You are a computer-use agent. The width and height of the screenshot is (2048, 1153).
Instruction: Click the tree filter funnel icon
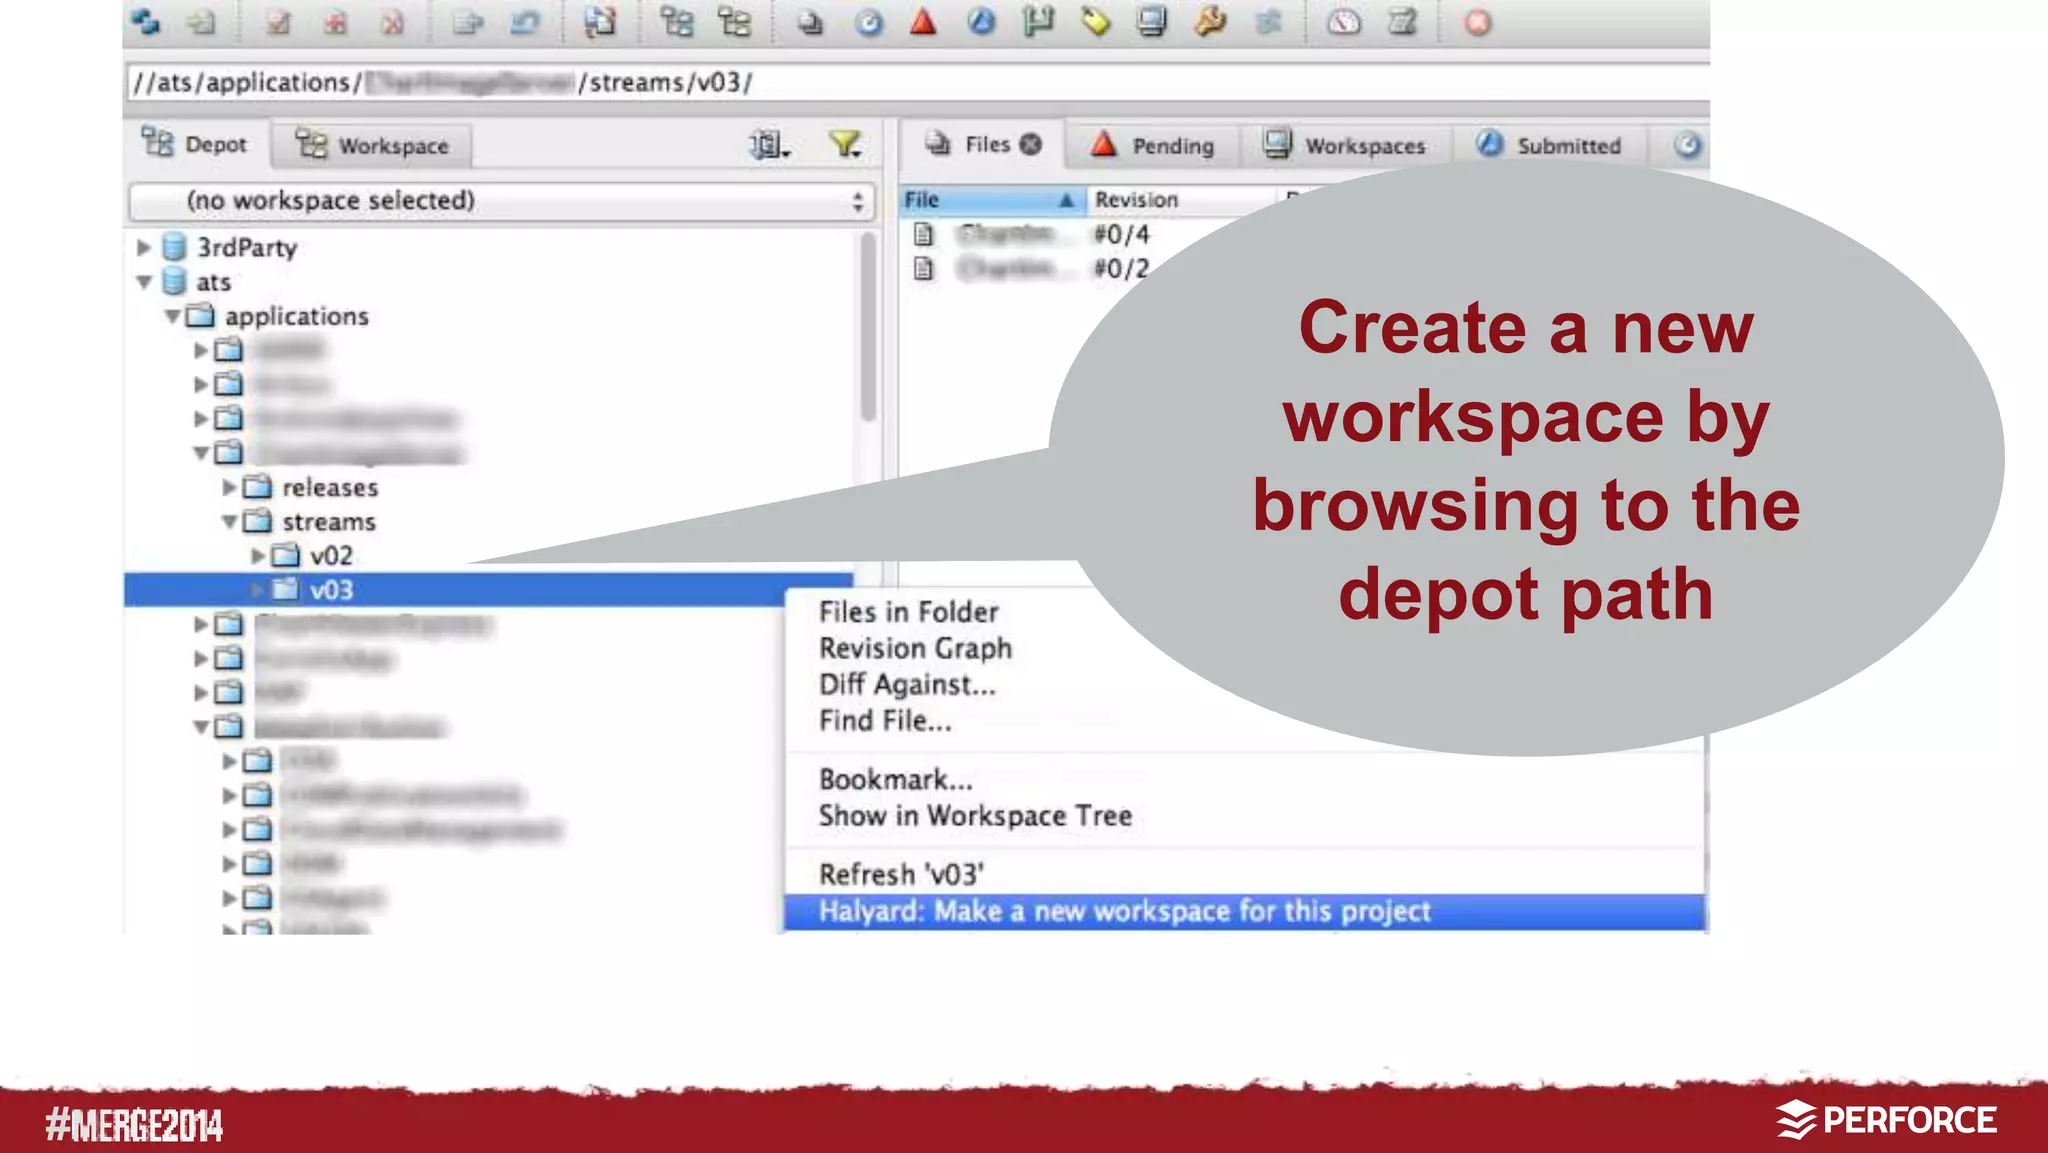[846, 145]
